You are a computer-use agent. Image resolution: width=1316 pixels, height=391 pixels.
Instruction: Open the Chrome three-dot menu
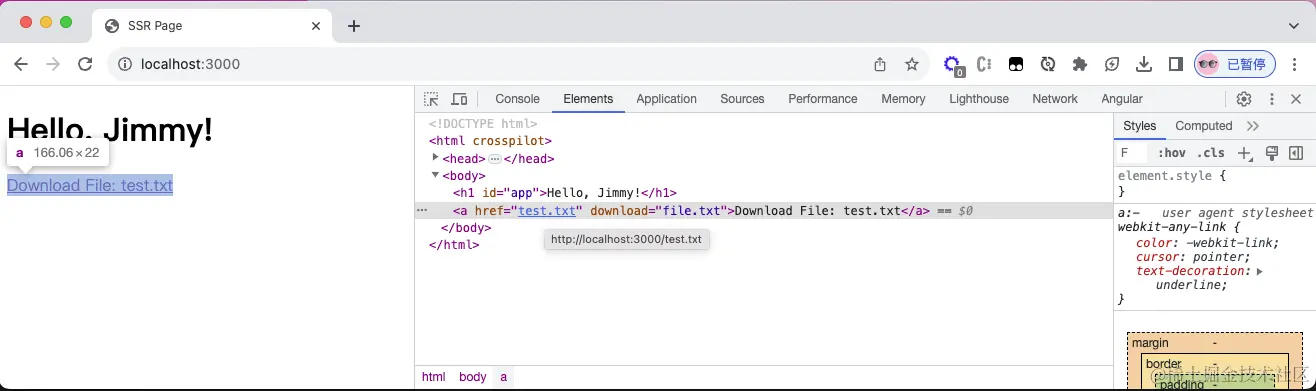point(1295,64)
